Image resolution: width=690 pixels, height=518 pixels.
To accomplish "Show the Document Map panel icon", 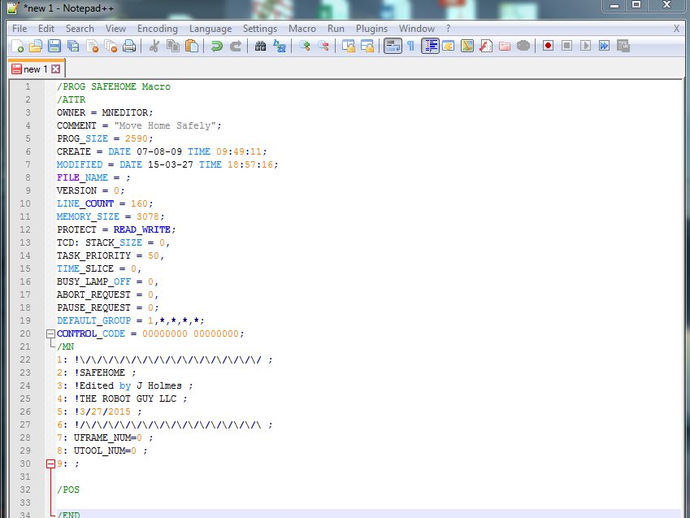I will pos(467,46).
